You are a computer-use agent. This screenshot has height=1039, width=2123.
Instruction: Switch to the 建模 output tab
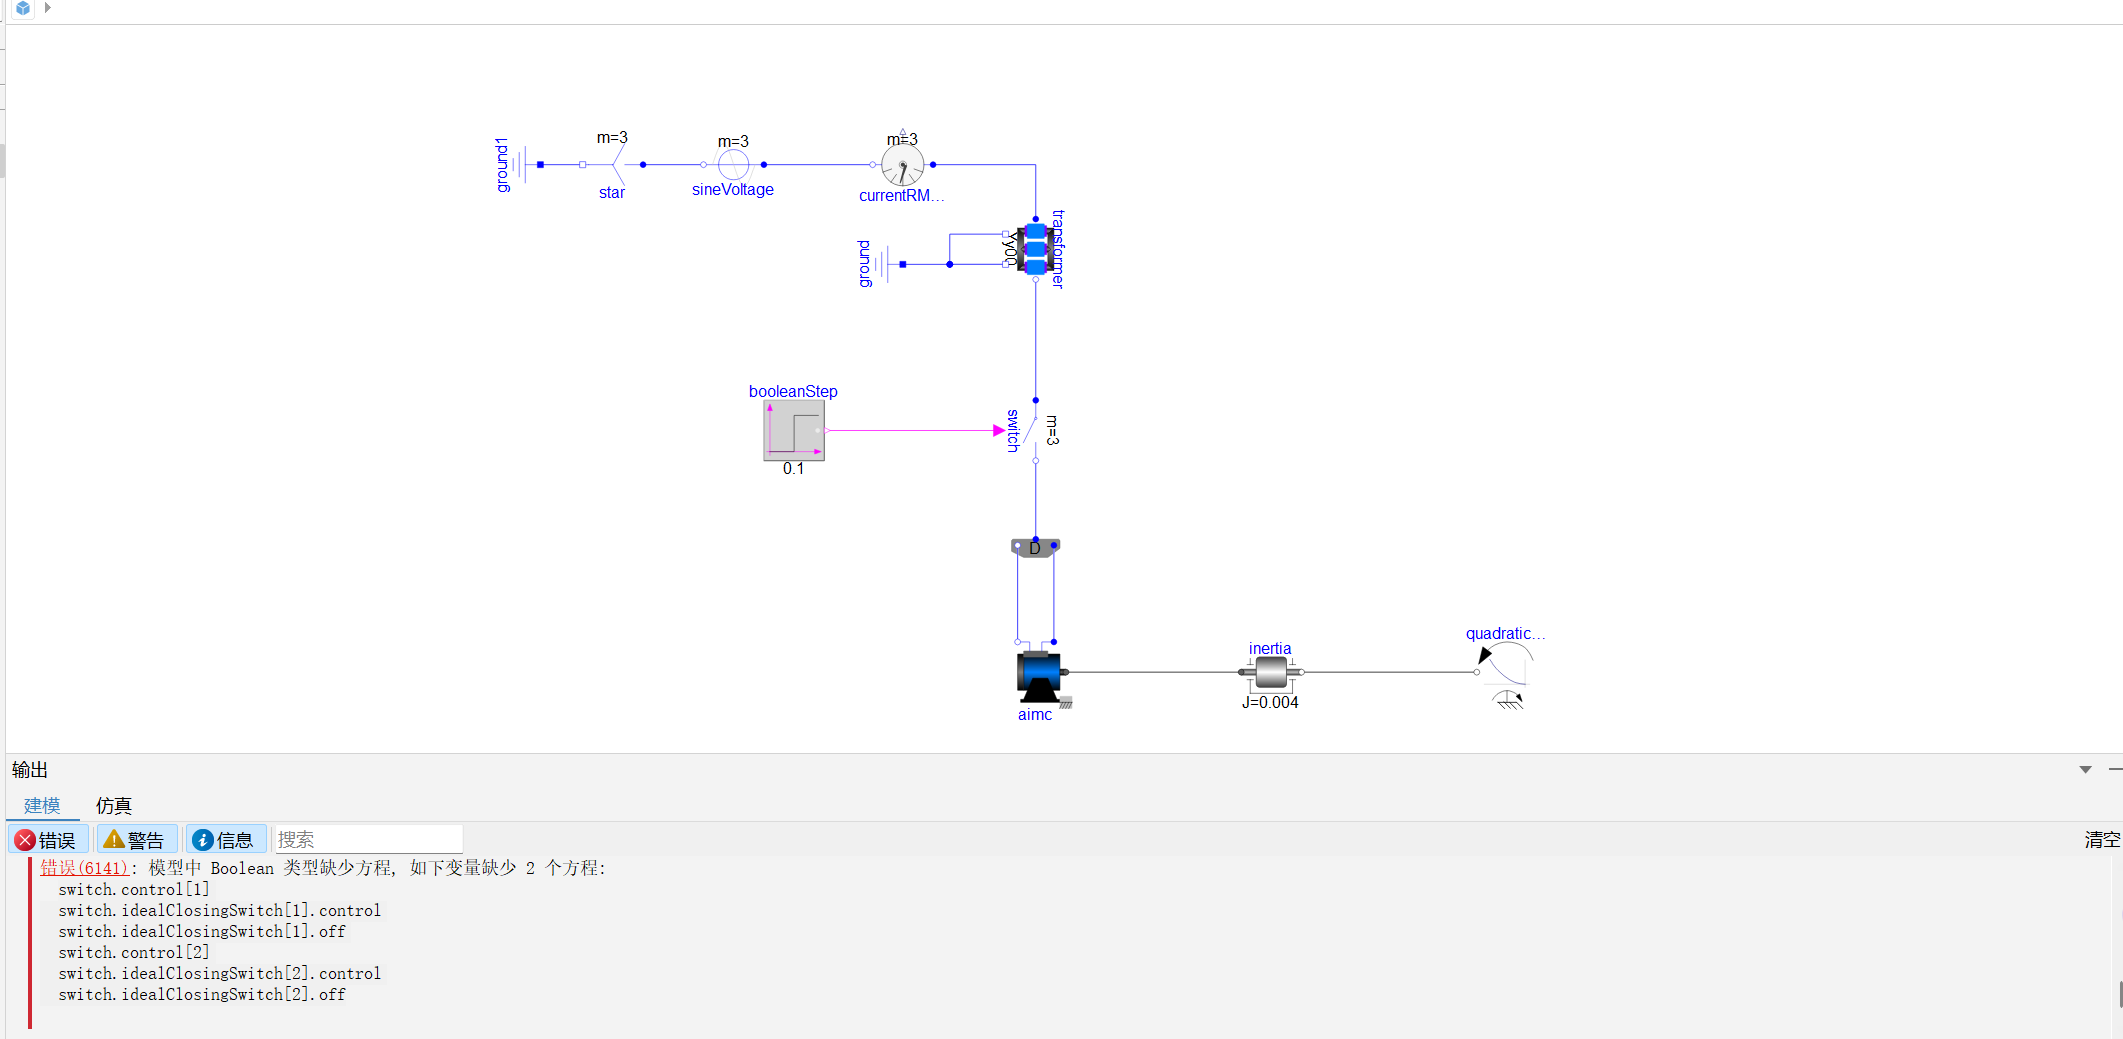[x=42, y=806]
